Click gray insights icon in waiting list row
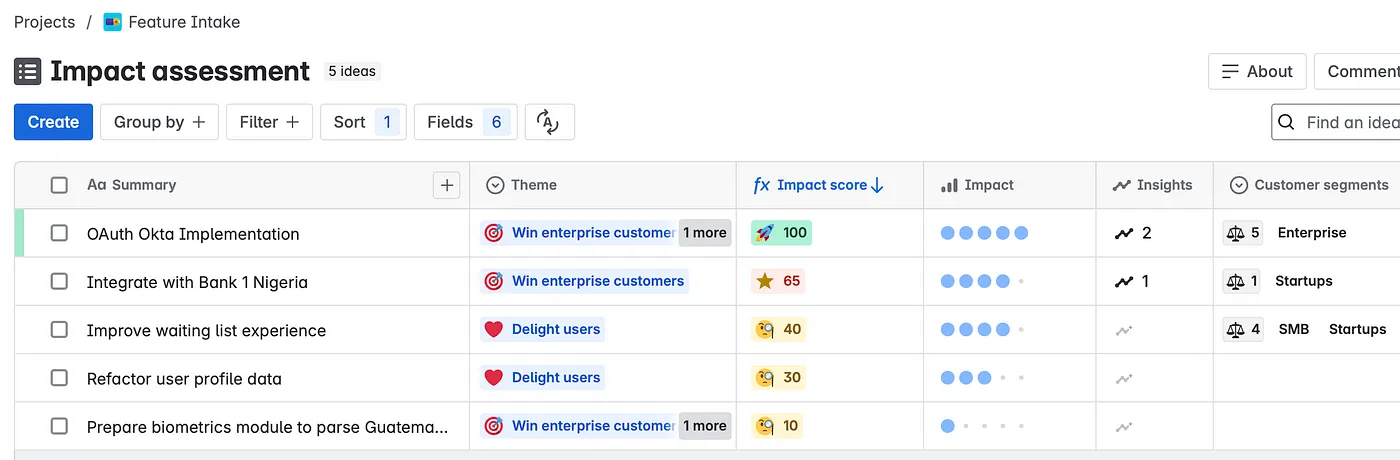This screenshot has width=1400, height=460. tap(1124, 330)
